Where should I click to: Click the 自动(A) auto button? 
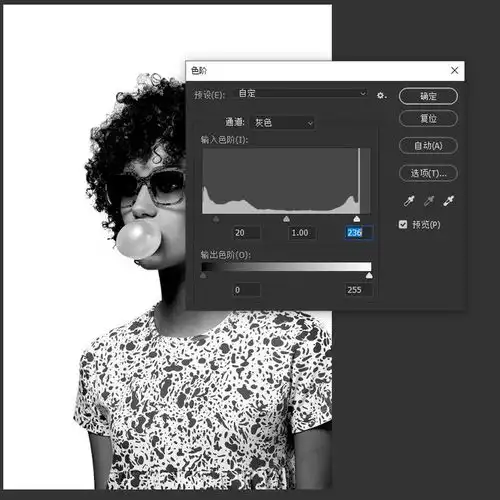428,146
